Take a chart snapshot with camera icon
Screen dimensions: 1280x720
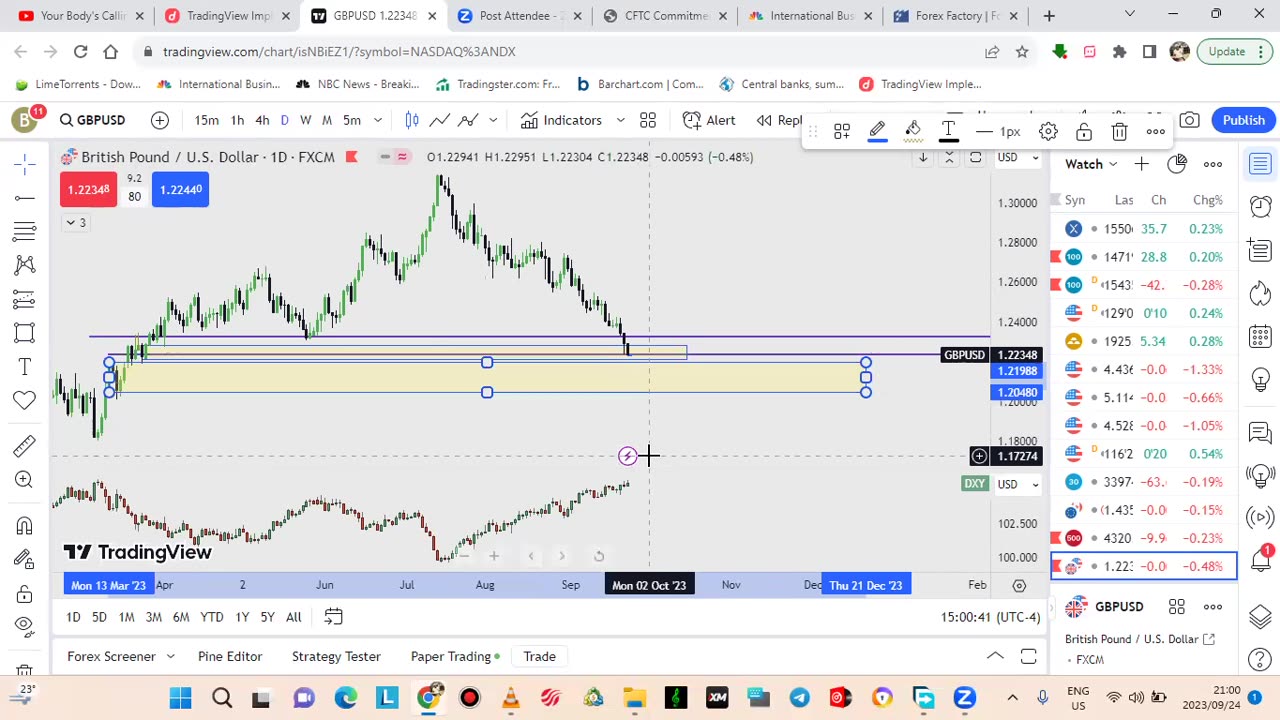click(1189, 120)
